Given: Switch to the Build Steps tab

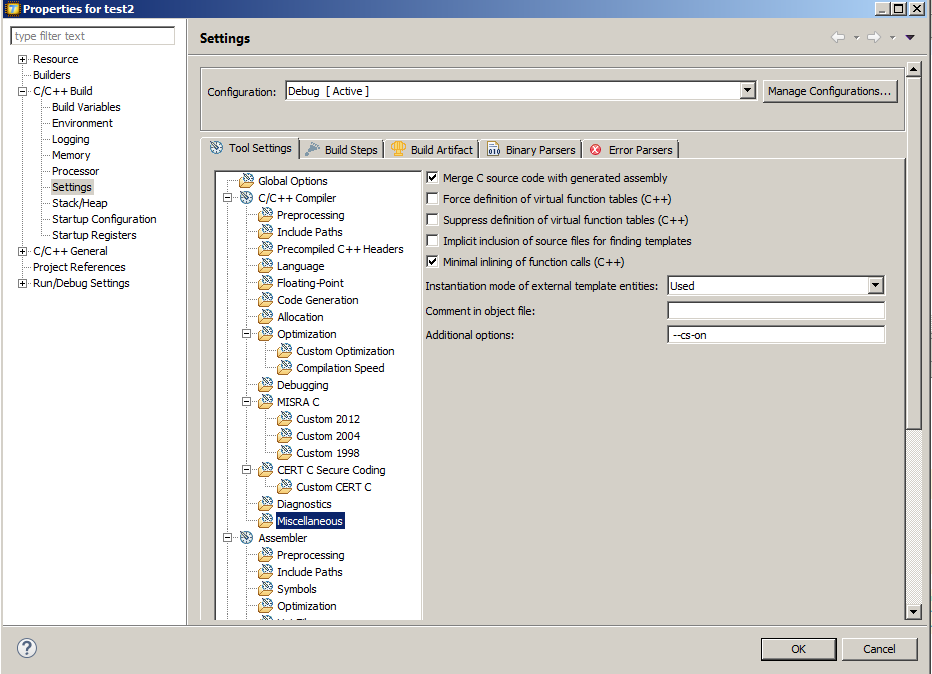Looking at the screenshot, I should coord(341,148).
